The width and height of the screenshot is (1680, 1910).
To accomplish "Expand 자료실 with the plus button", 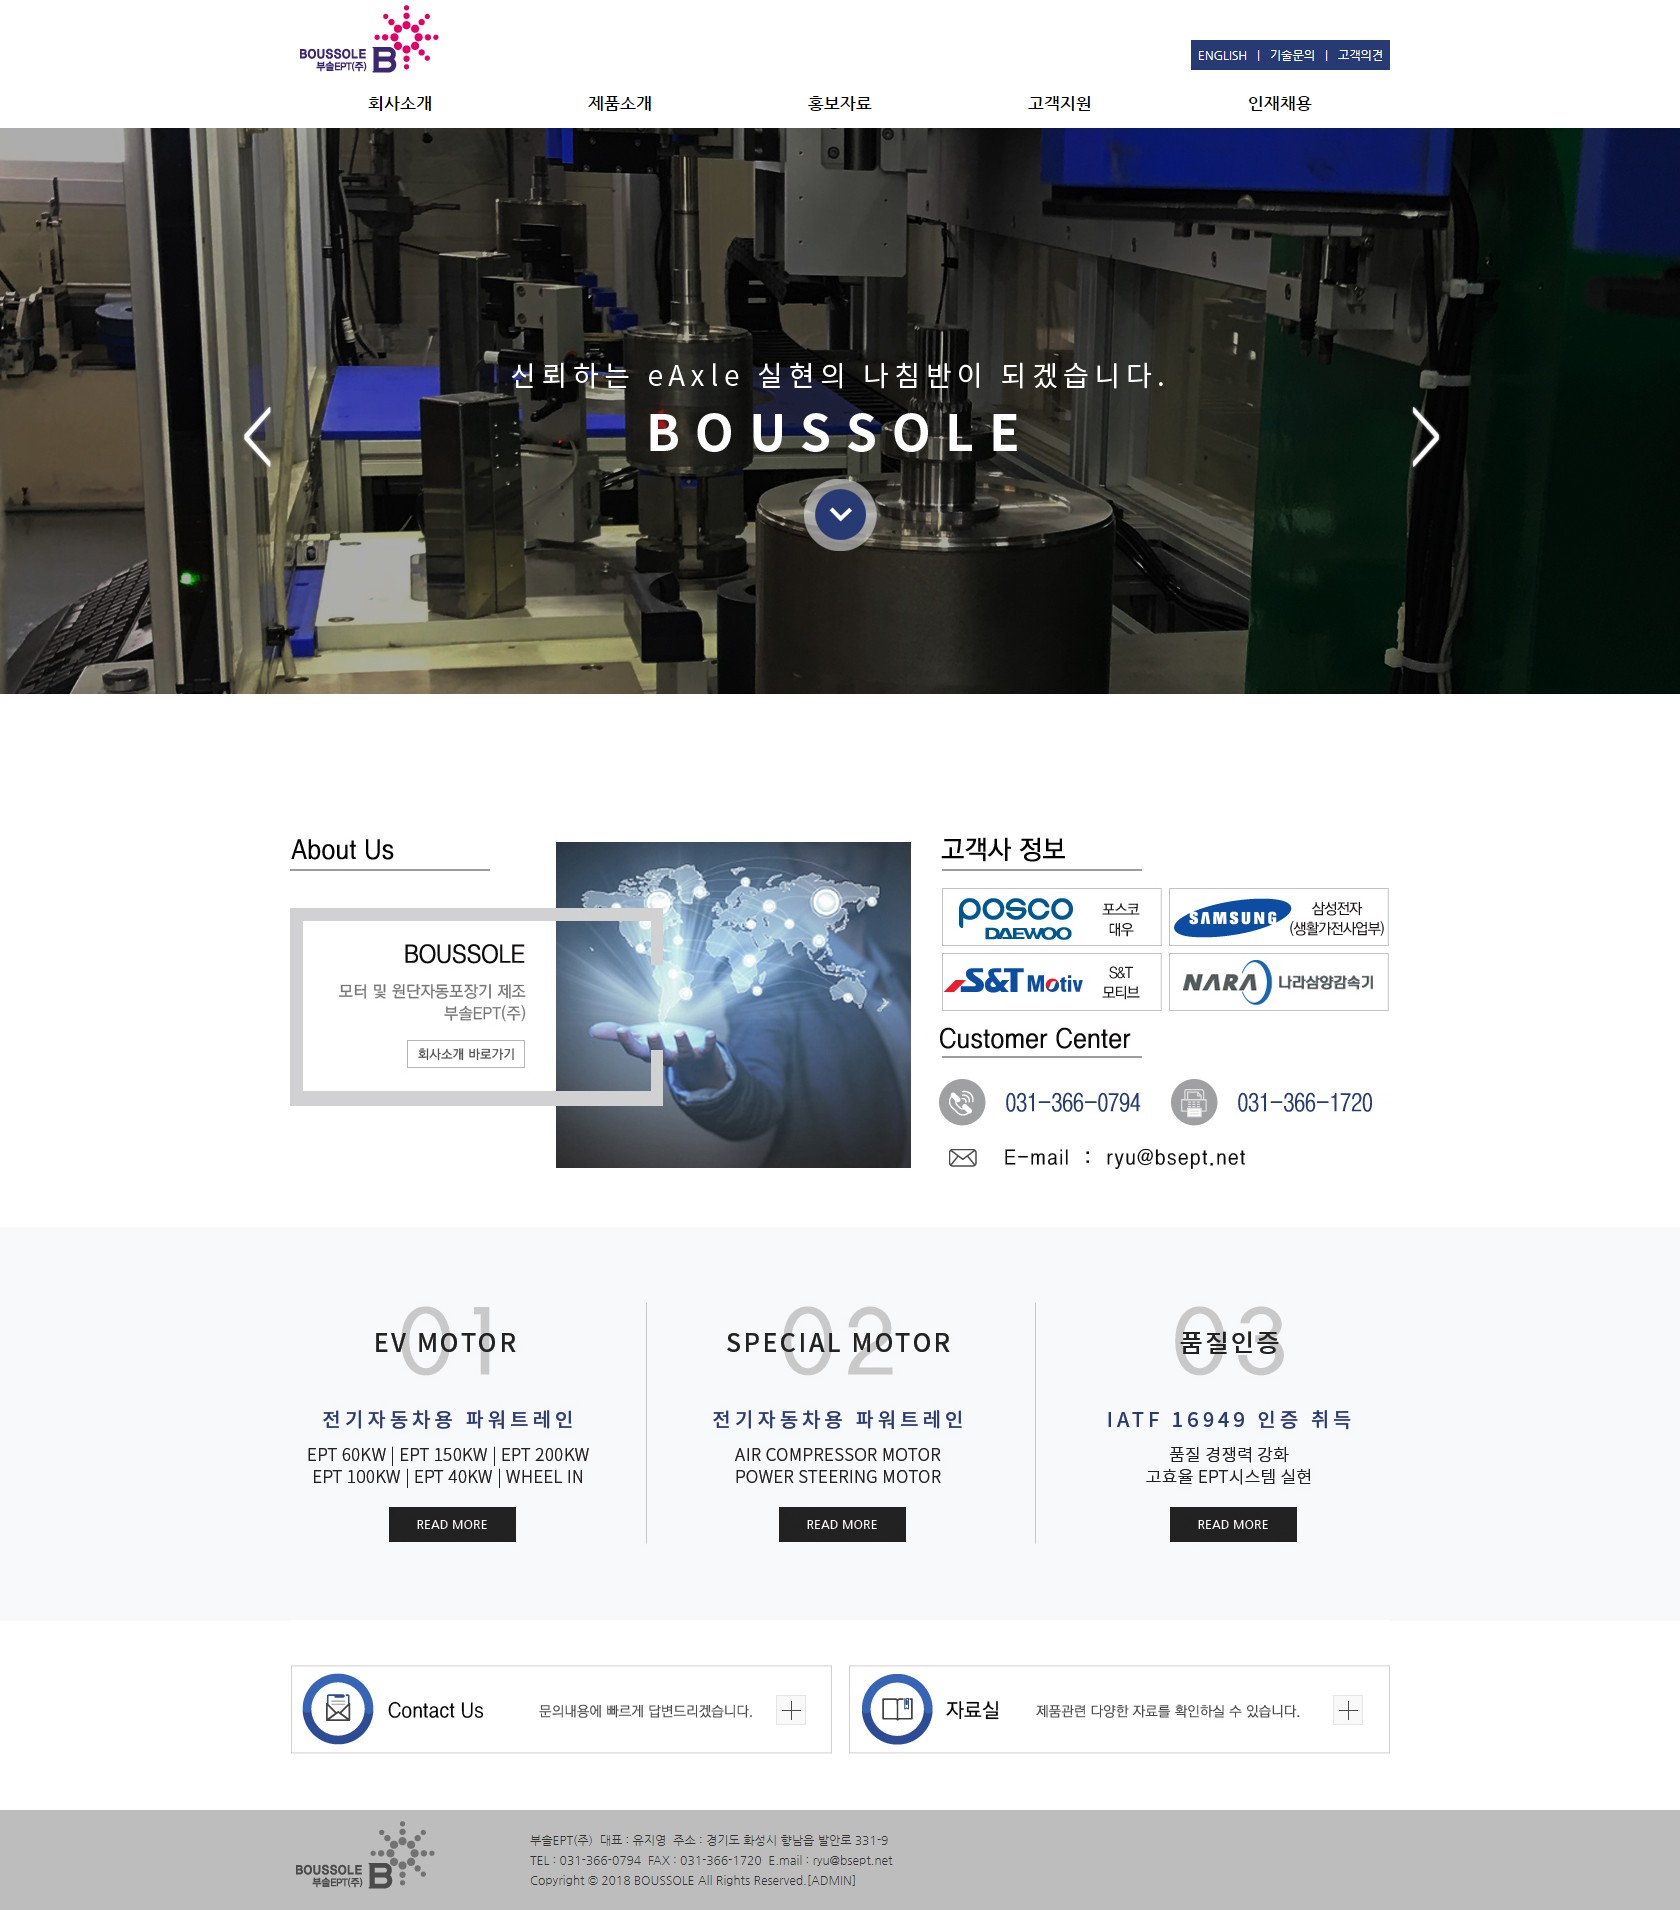I will [1348, 1710].
